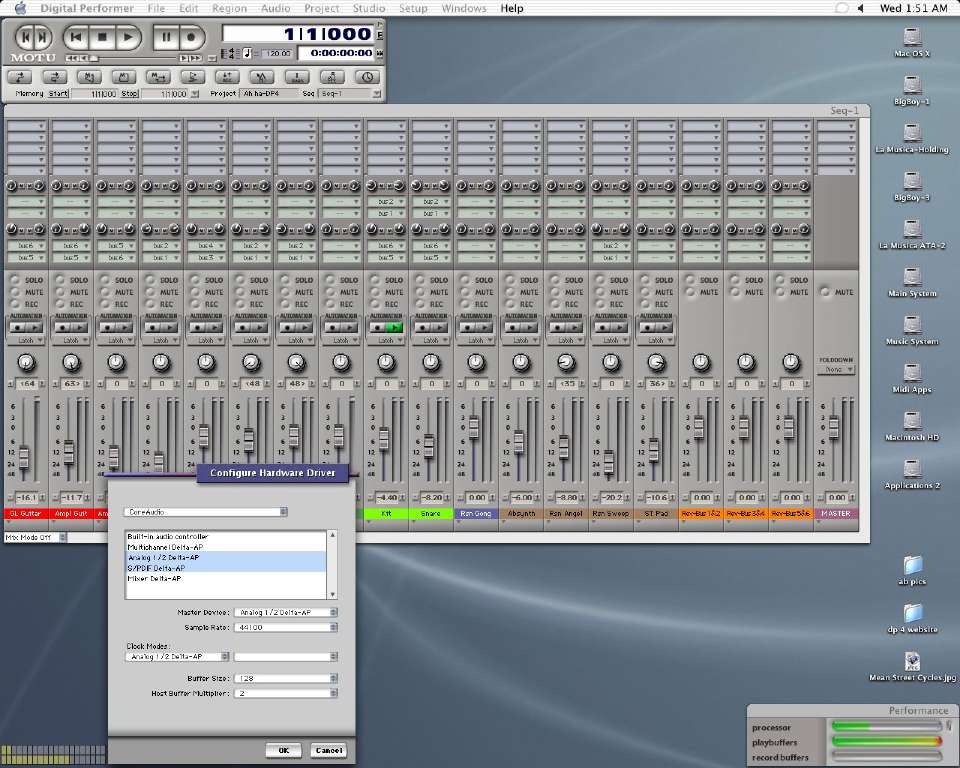Open the Help menu

[512, 8]
